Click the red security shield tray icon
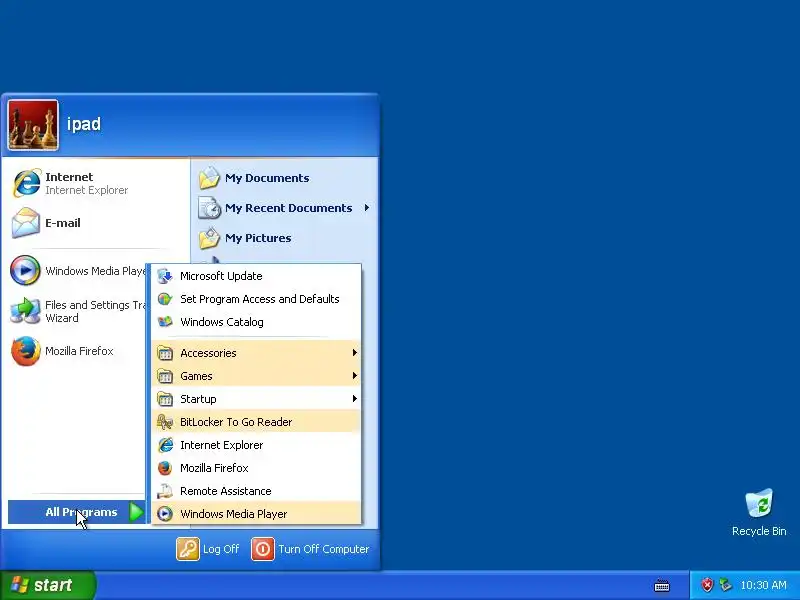 pyautogui.click(x=707, y=585)
